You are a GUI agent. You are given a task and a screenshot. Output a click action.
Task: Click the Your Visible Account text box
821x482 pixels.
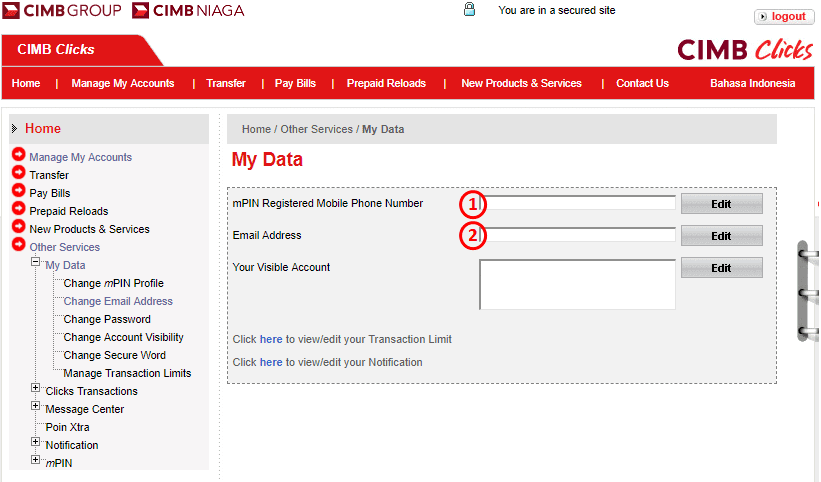pos(578,284)
